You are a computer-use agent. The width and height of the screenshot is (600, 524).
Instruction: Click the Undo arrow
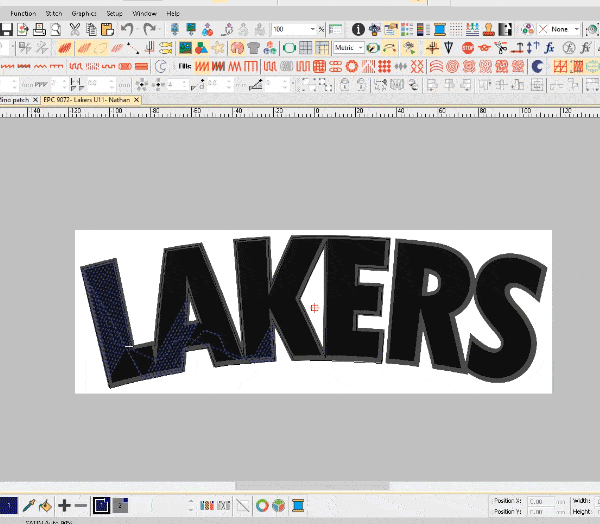coord(126,29)
